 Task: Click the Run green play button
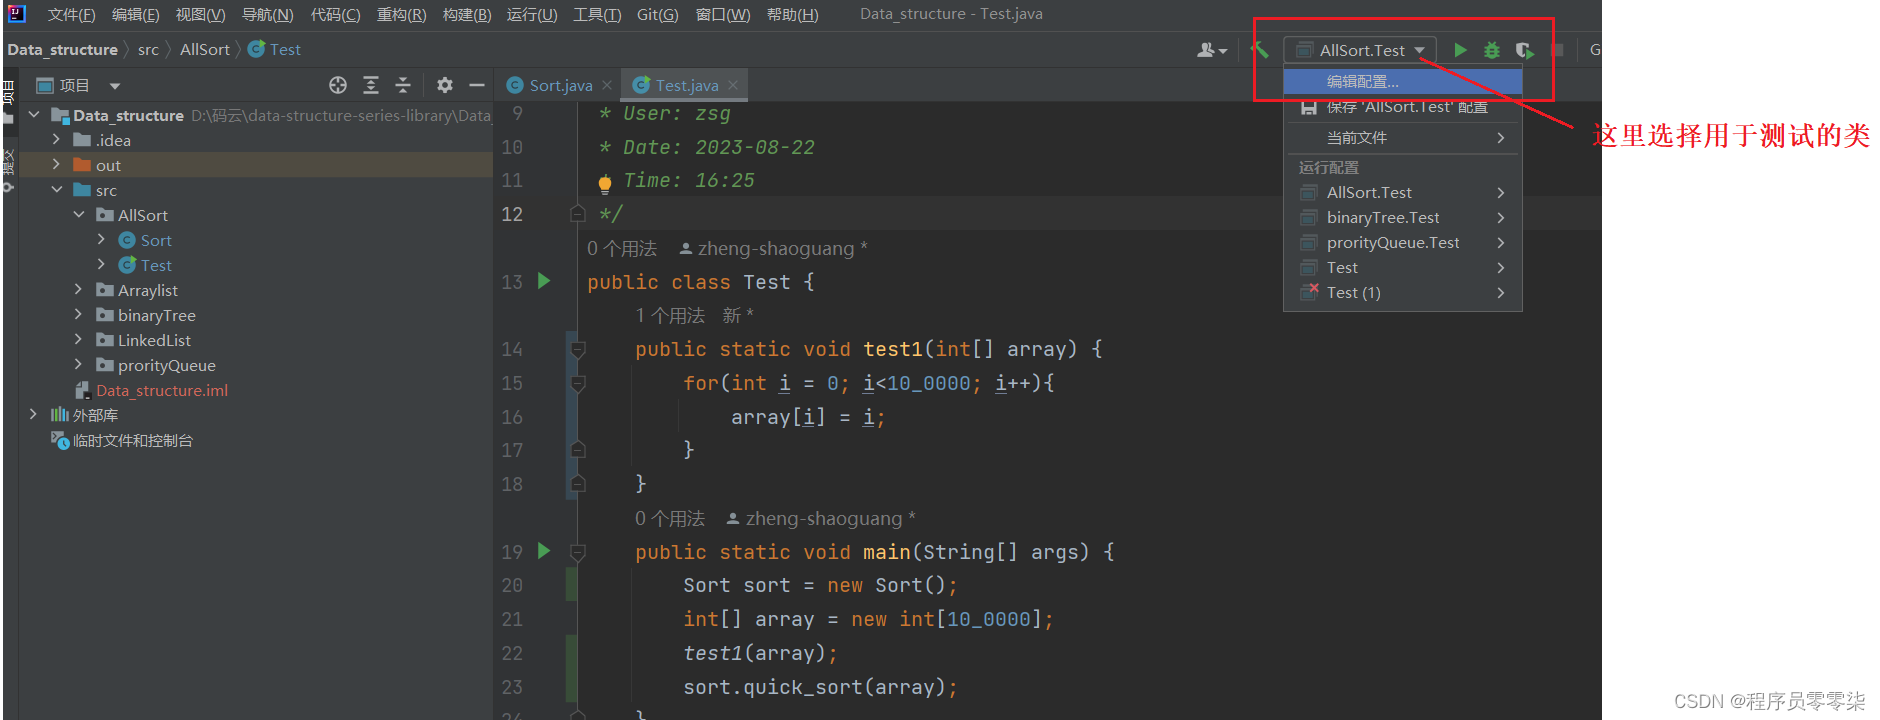[x=1460, y=50]
